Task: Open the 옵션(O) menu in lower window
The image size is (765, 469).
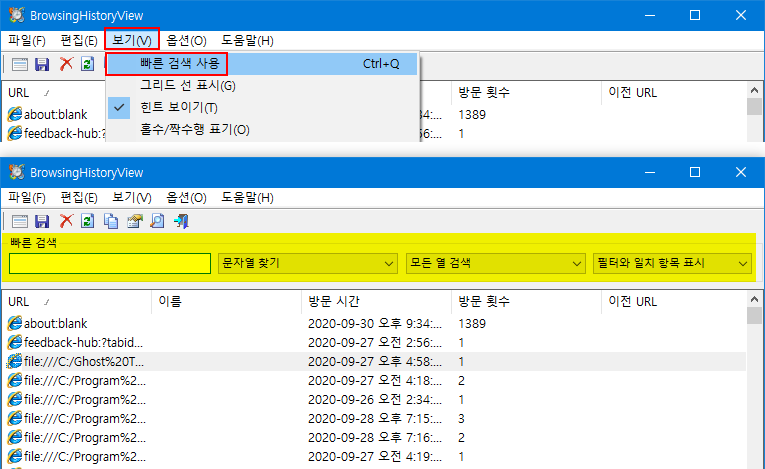Action: tap(186, 198)
